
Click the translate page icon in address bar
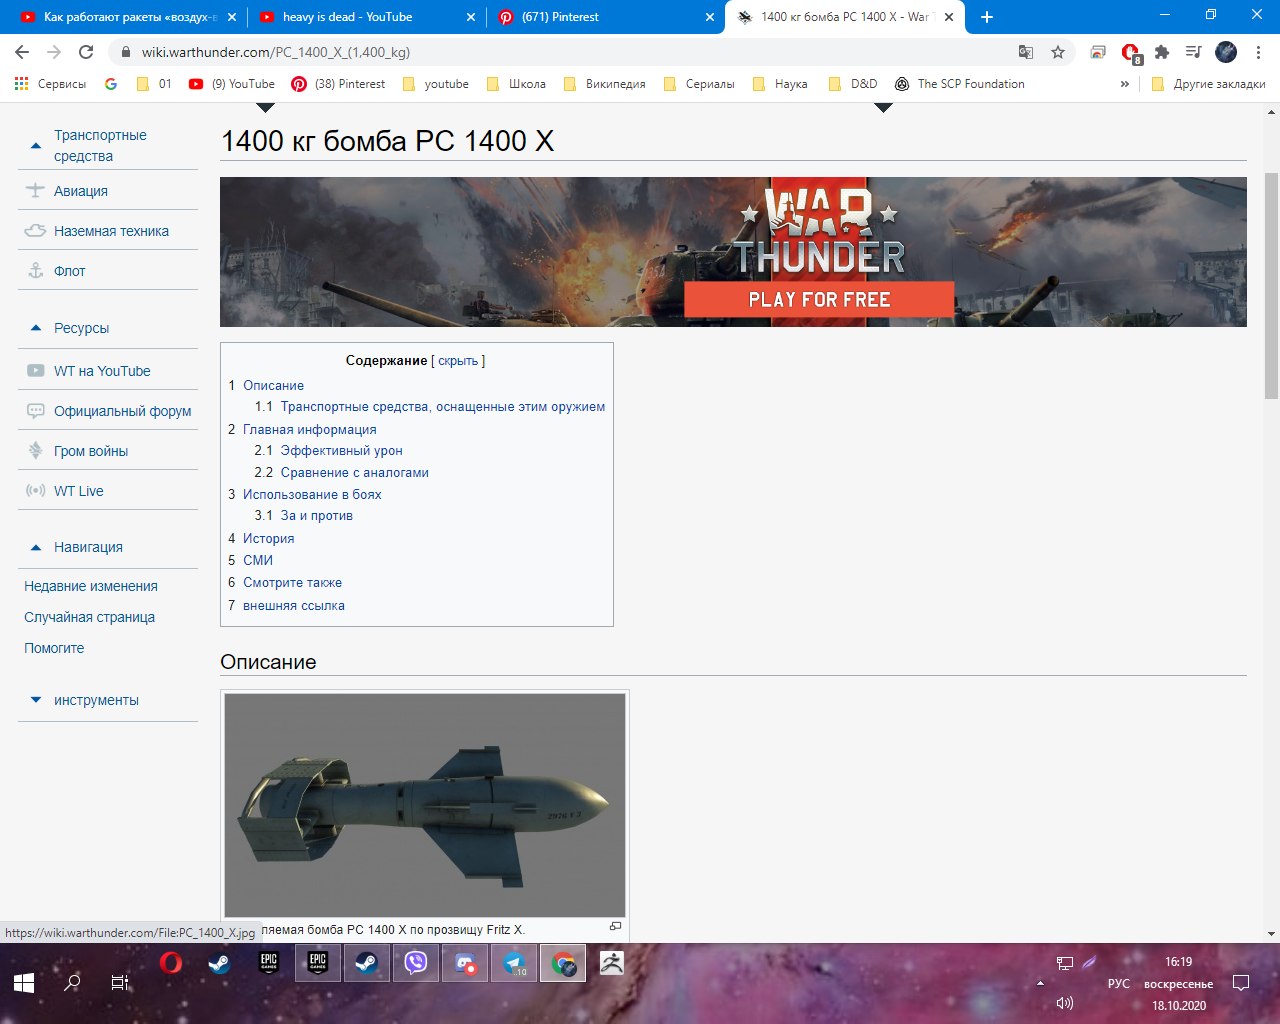1025,52
